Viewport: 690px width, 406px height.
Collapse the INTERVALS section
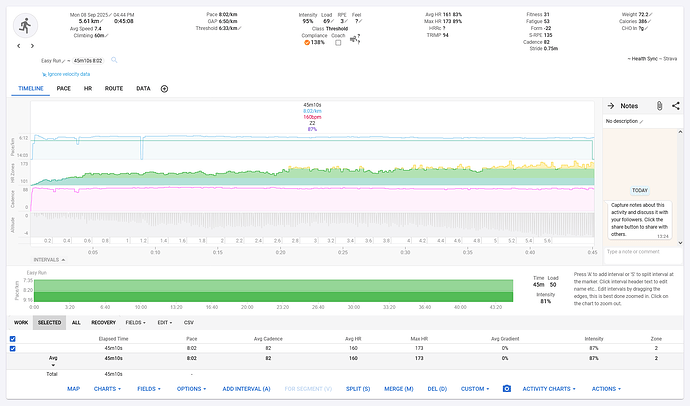(x=49, y=260)
